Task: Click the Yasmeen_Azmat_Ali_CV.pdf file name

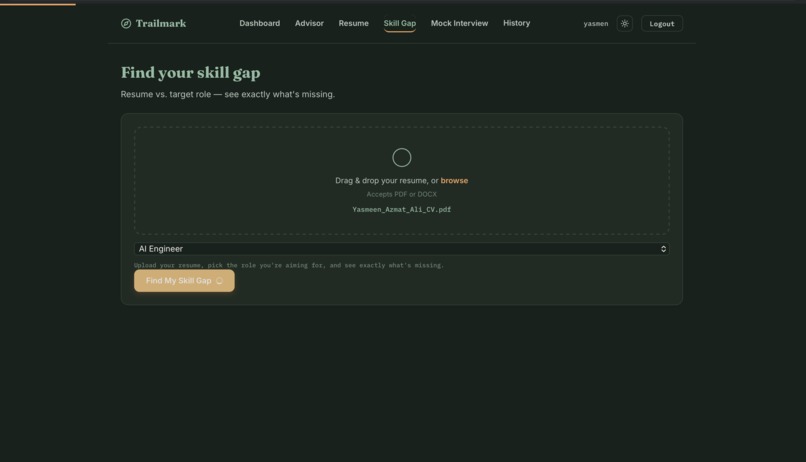Action: (x=401, y=210)
